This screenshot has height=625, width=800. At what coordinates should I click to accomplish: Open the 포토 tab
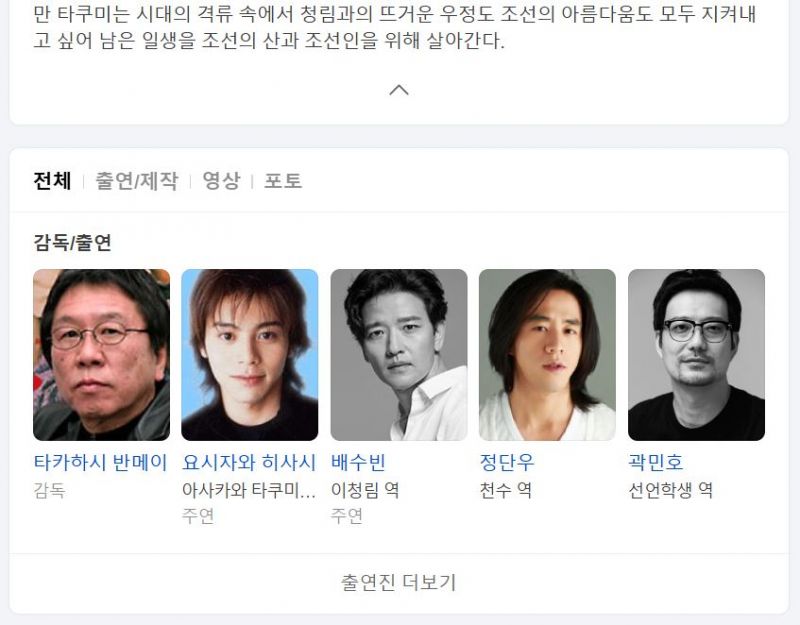coord(283,181)
